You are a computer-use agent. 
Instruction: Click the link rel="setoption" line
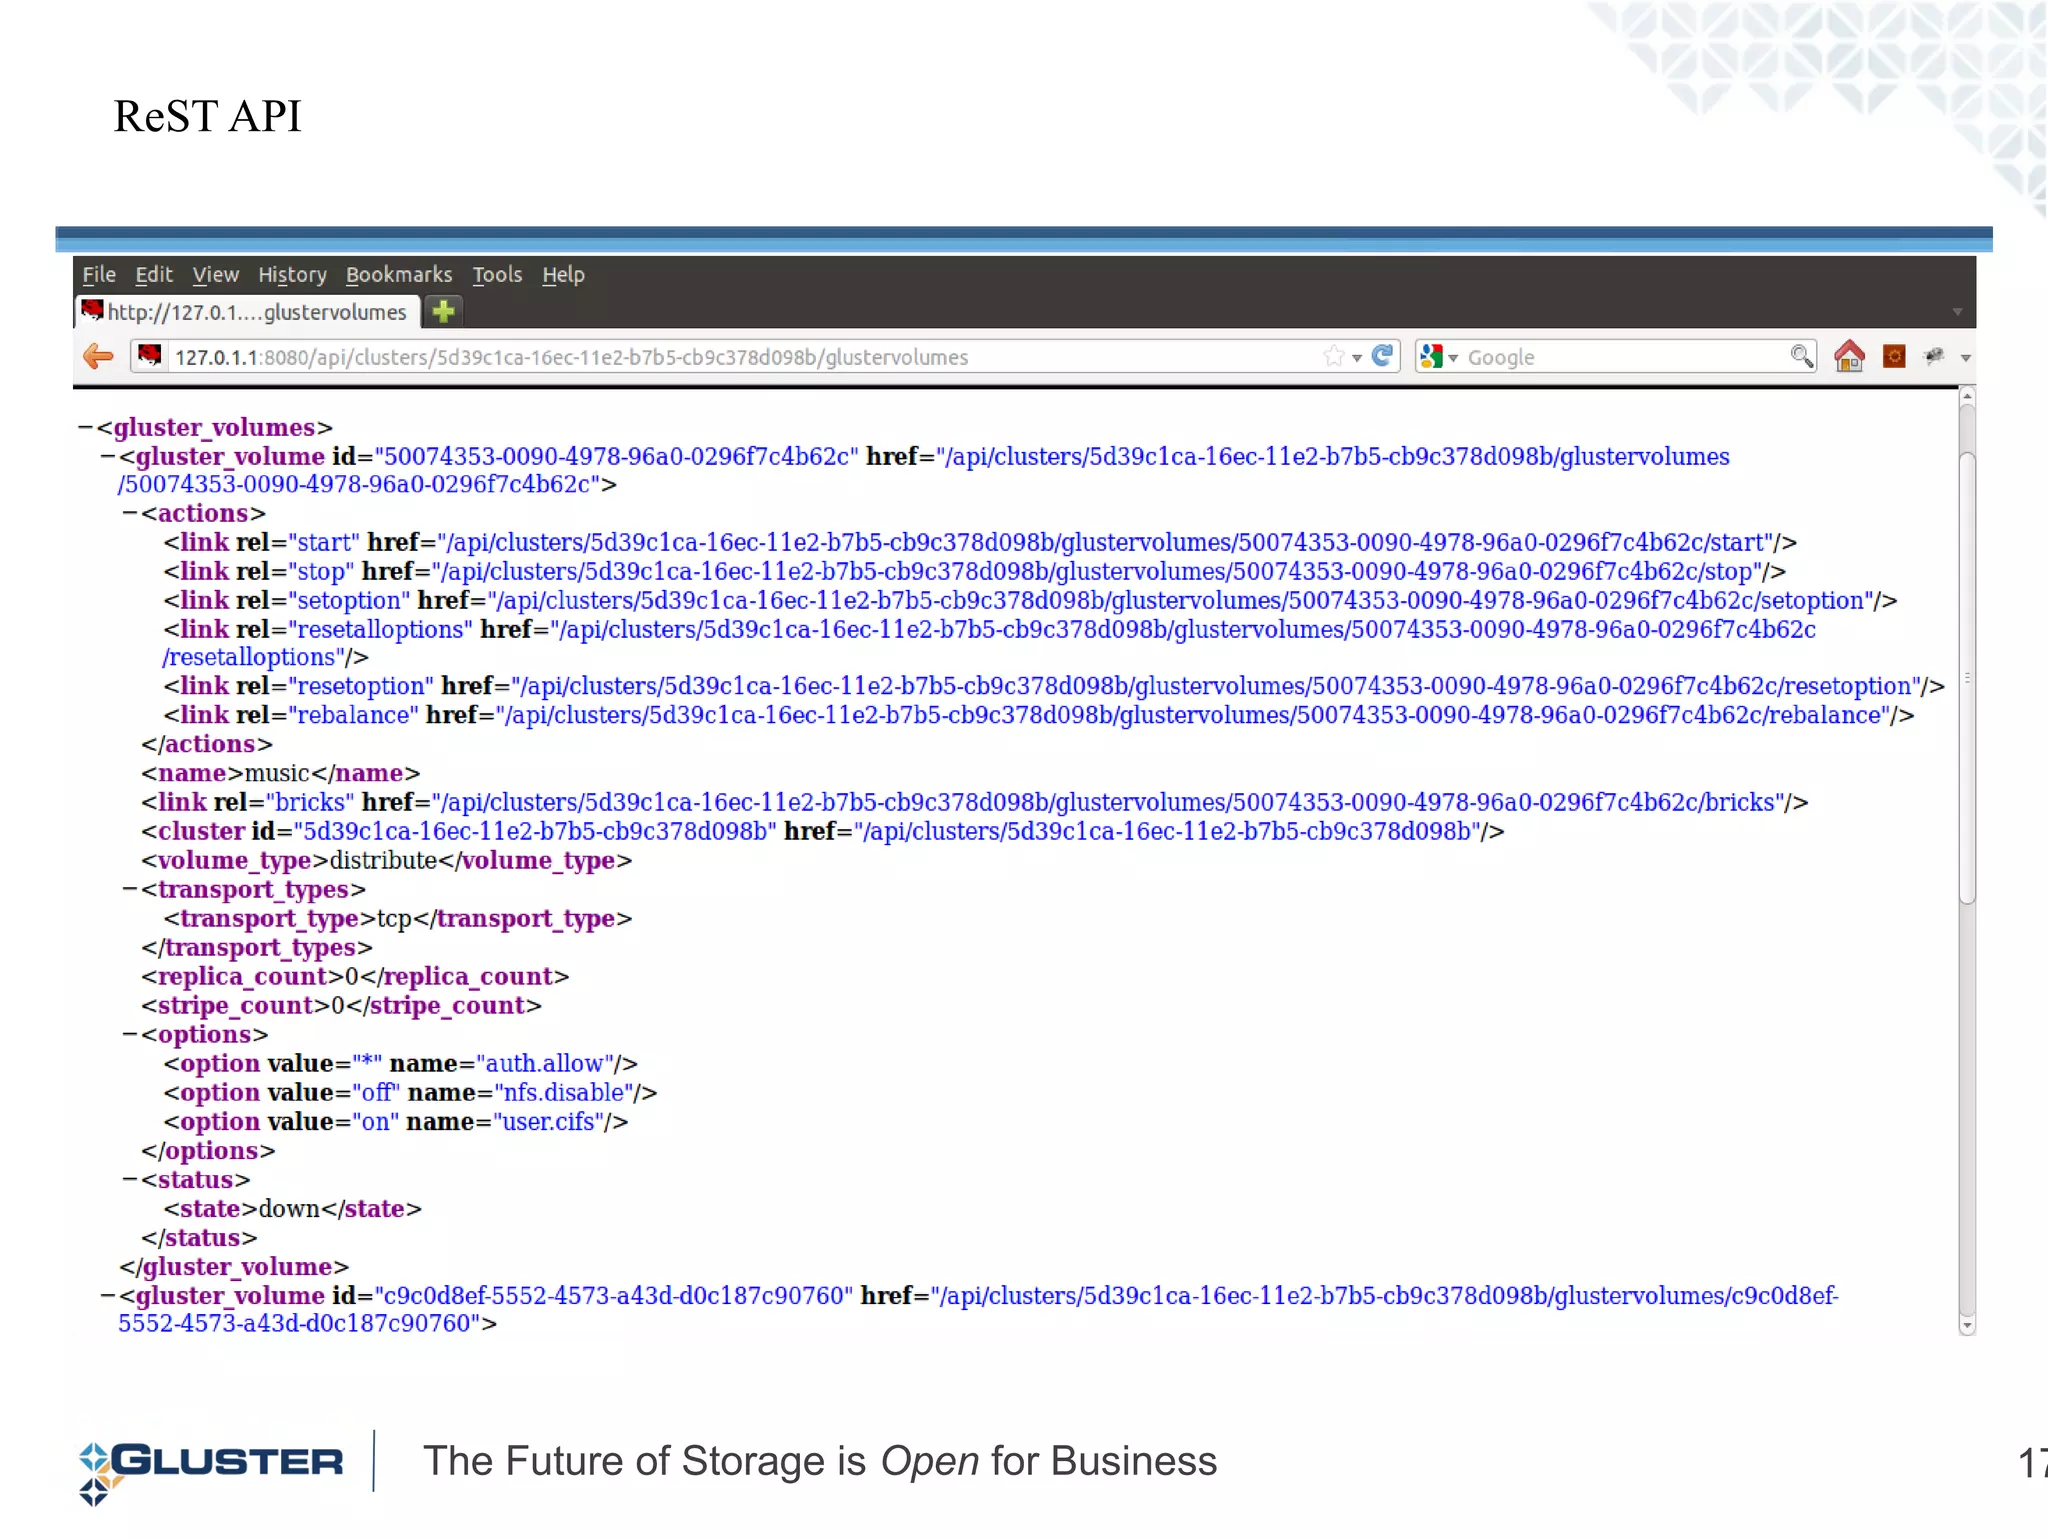(x=1030, y=601)
